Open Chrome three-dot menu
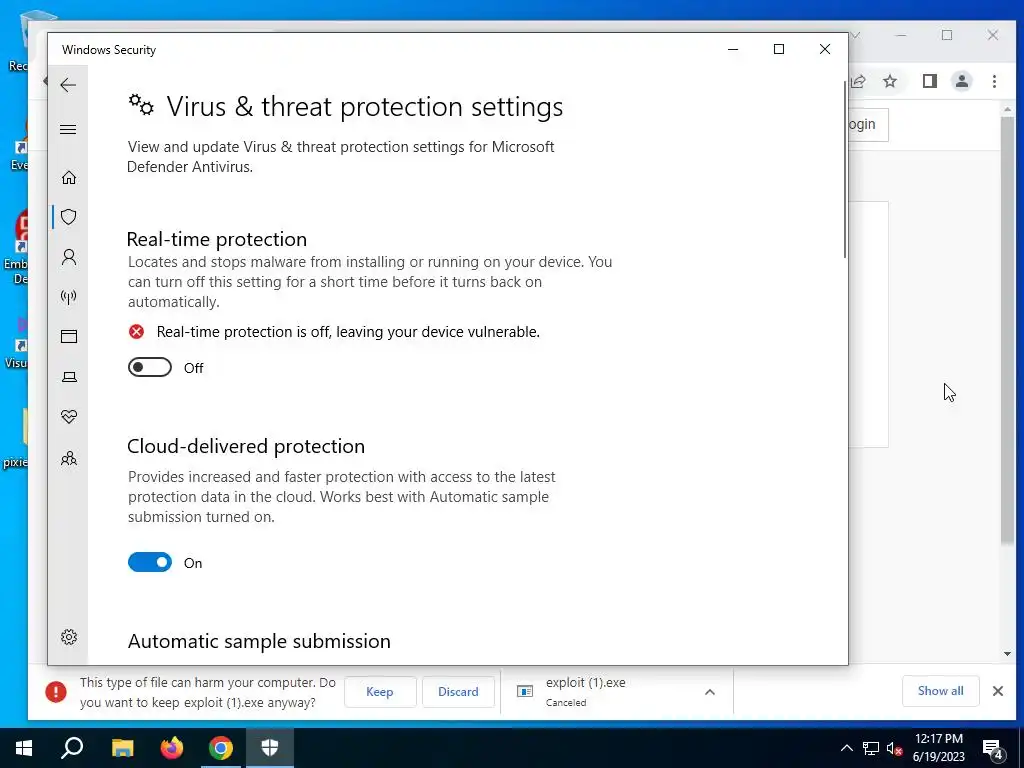This screenshot has width=1024, height=768. click(x=994, y=81)
